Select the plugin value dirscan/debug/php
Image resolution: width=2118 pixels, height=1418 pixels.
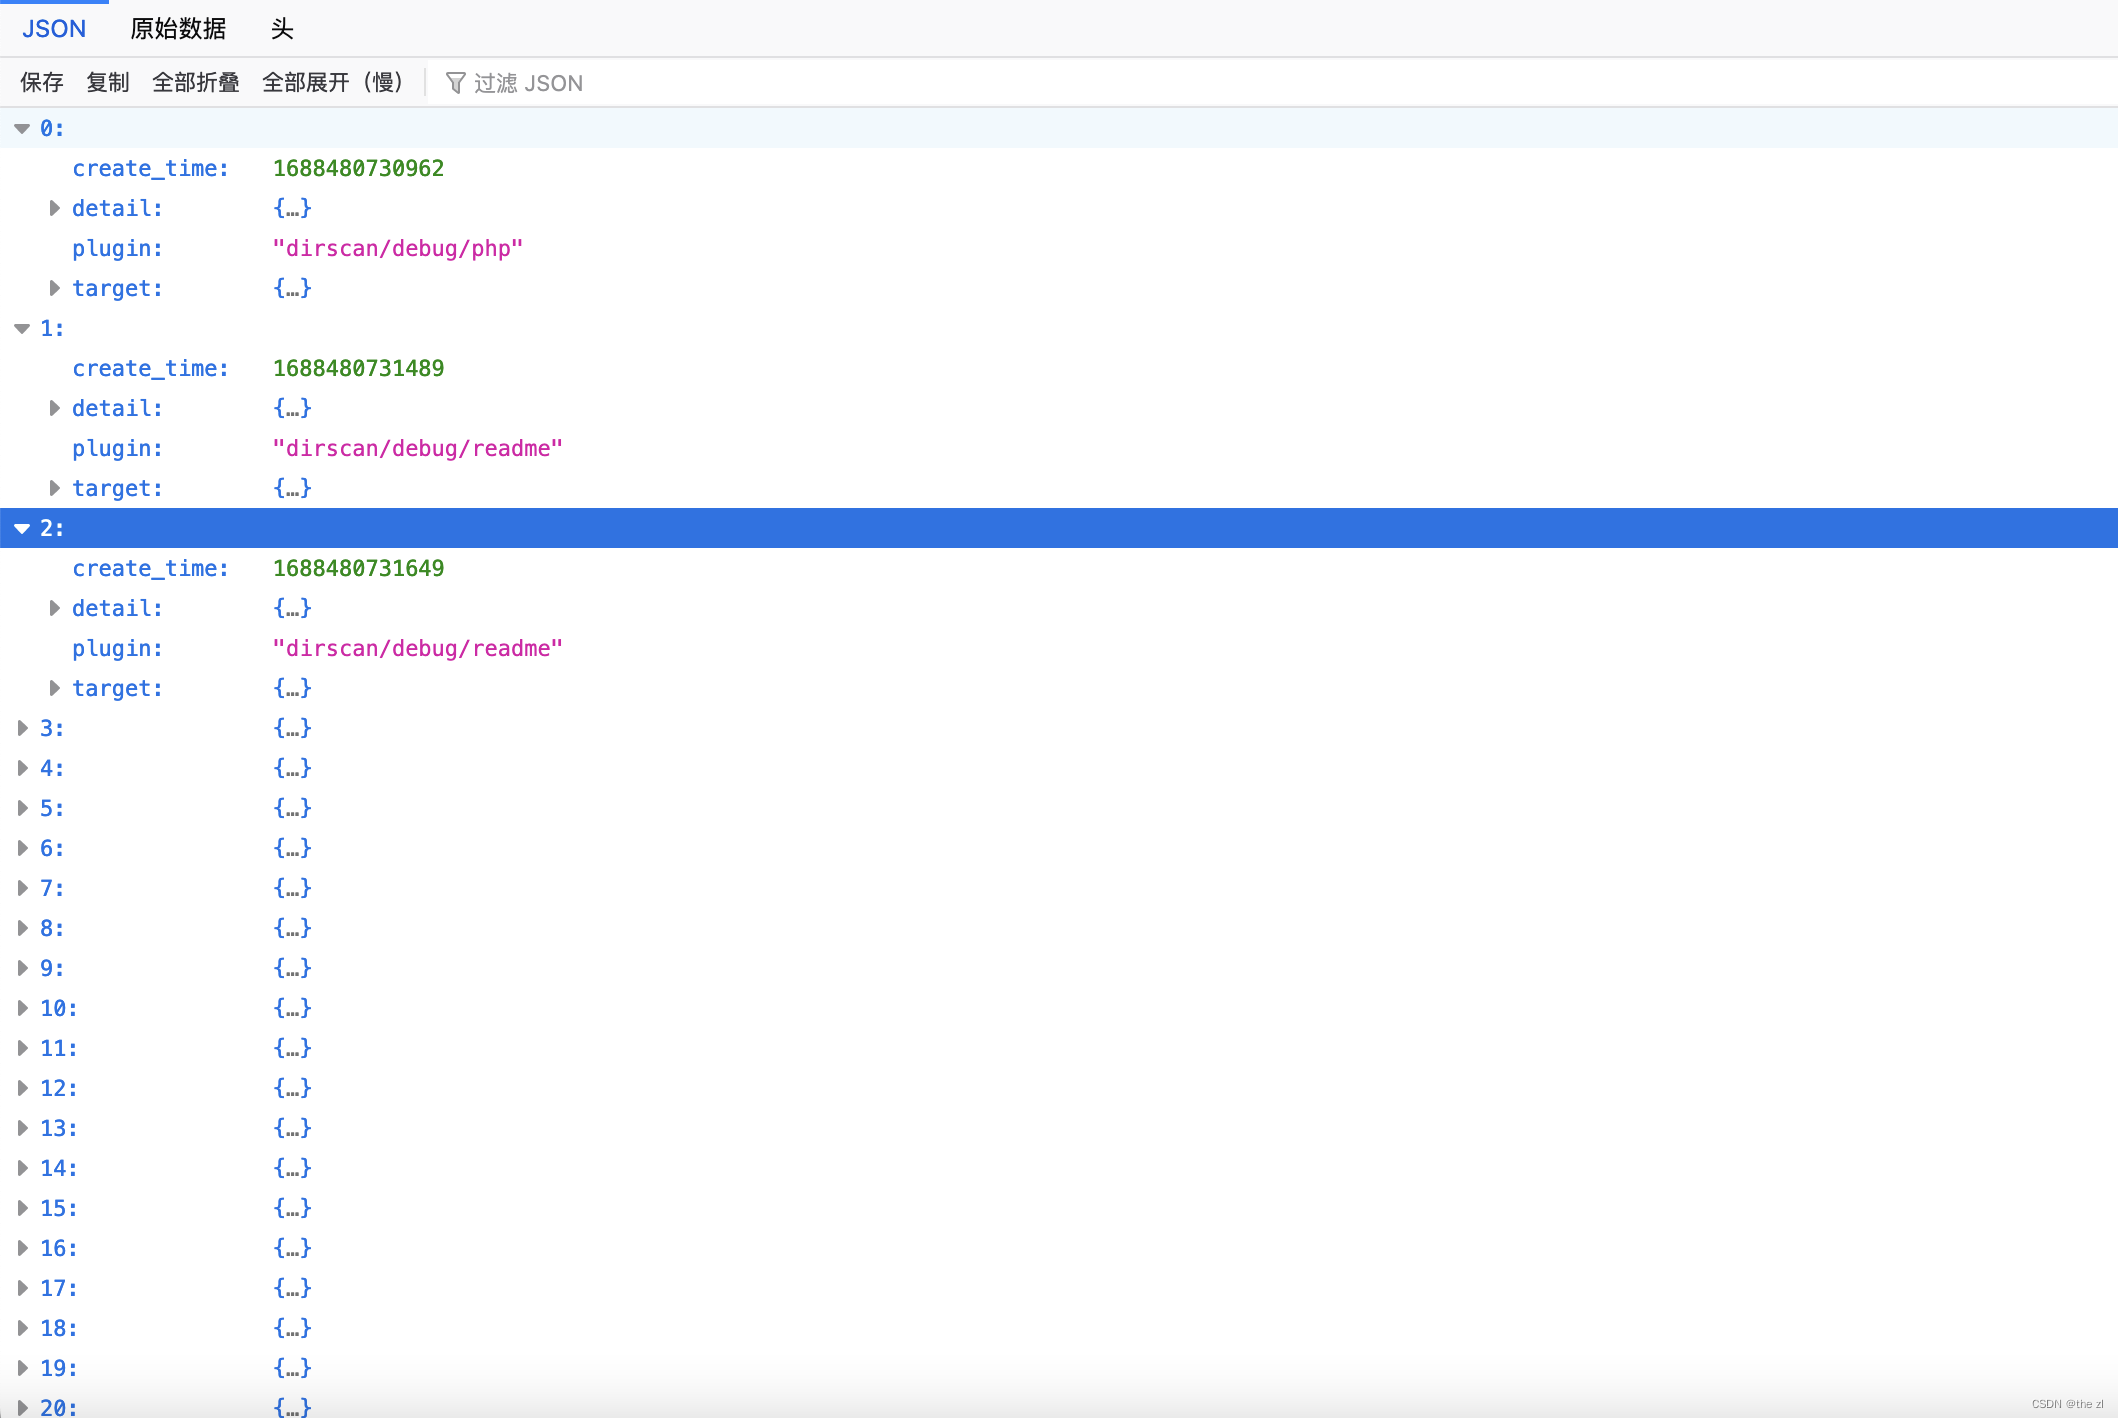398,249
